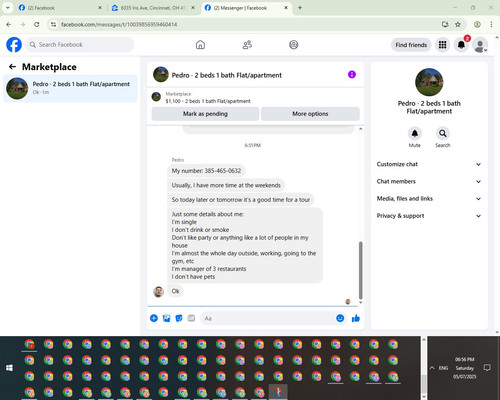Click the Search Facebook field

(x=80, y=45)
